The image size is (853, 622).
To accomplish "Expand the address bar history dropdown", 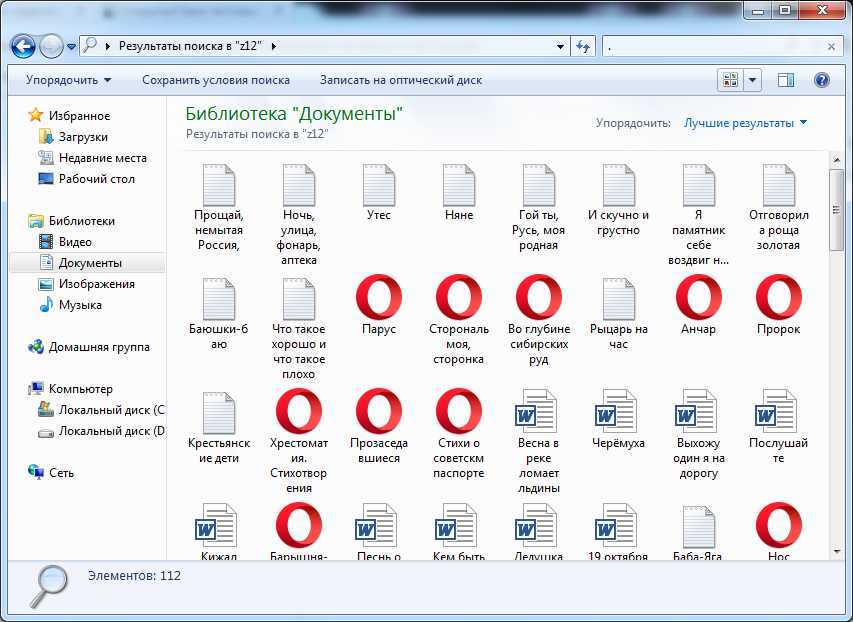I will click(560, 47).
